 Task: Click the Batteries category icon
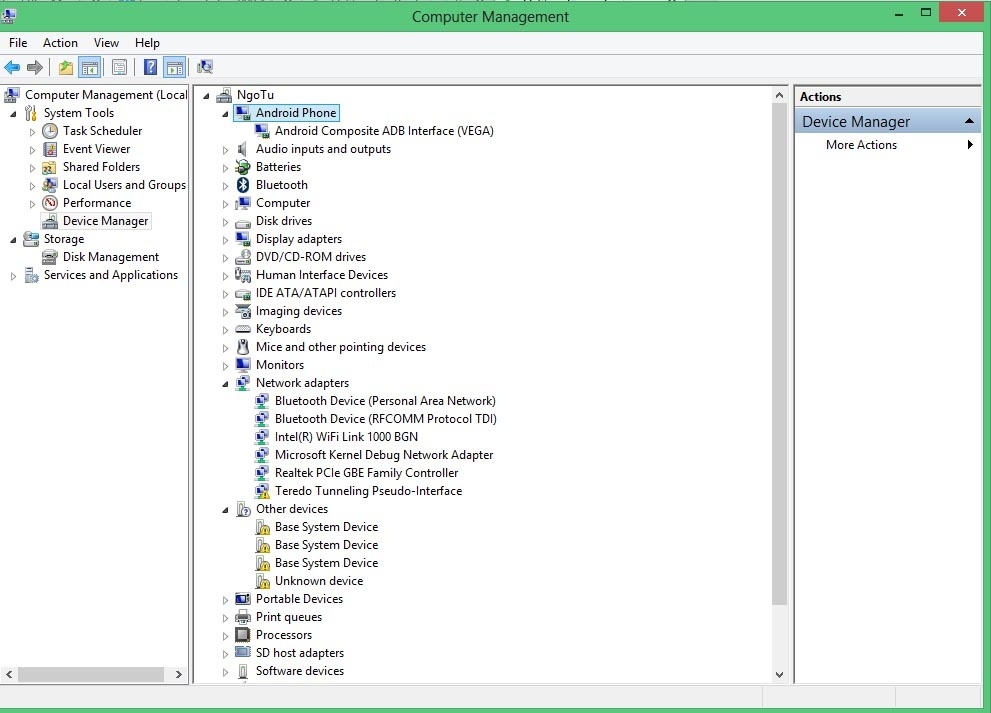point(243,167)
